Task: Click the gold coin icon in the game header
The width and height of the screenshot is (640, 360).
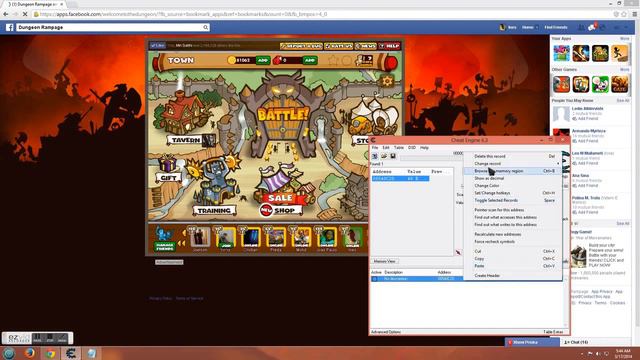Action: 231,60
